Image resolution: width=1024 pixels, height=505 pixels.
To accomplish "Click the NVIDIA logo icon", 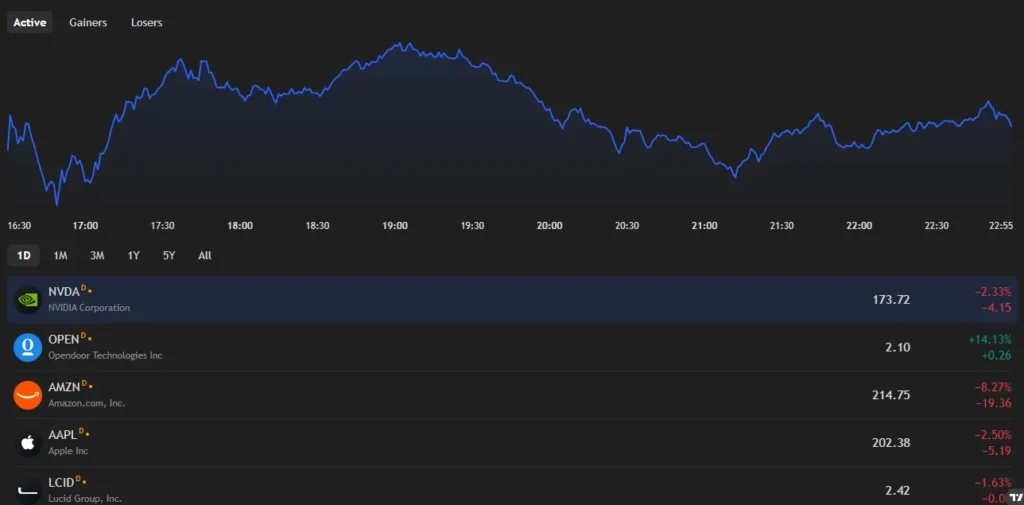I will tap(27, 299).
